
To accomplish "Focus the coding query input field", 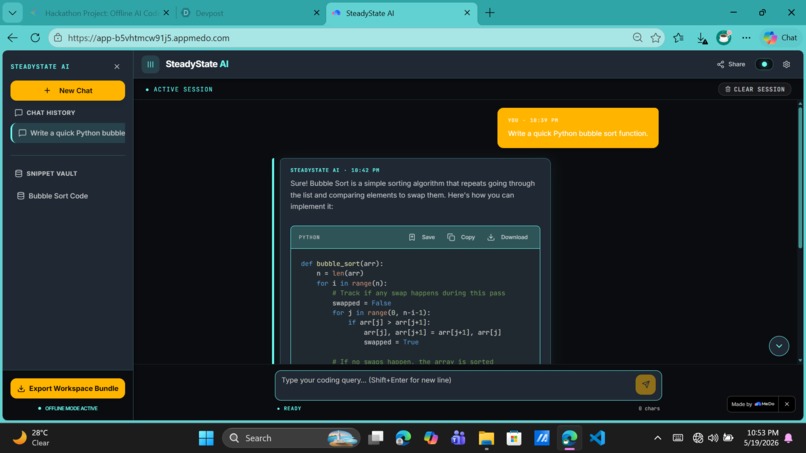I will pyautogui.click(x=455, y=385).
